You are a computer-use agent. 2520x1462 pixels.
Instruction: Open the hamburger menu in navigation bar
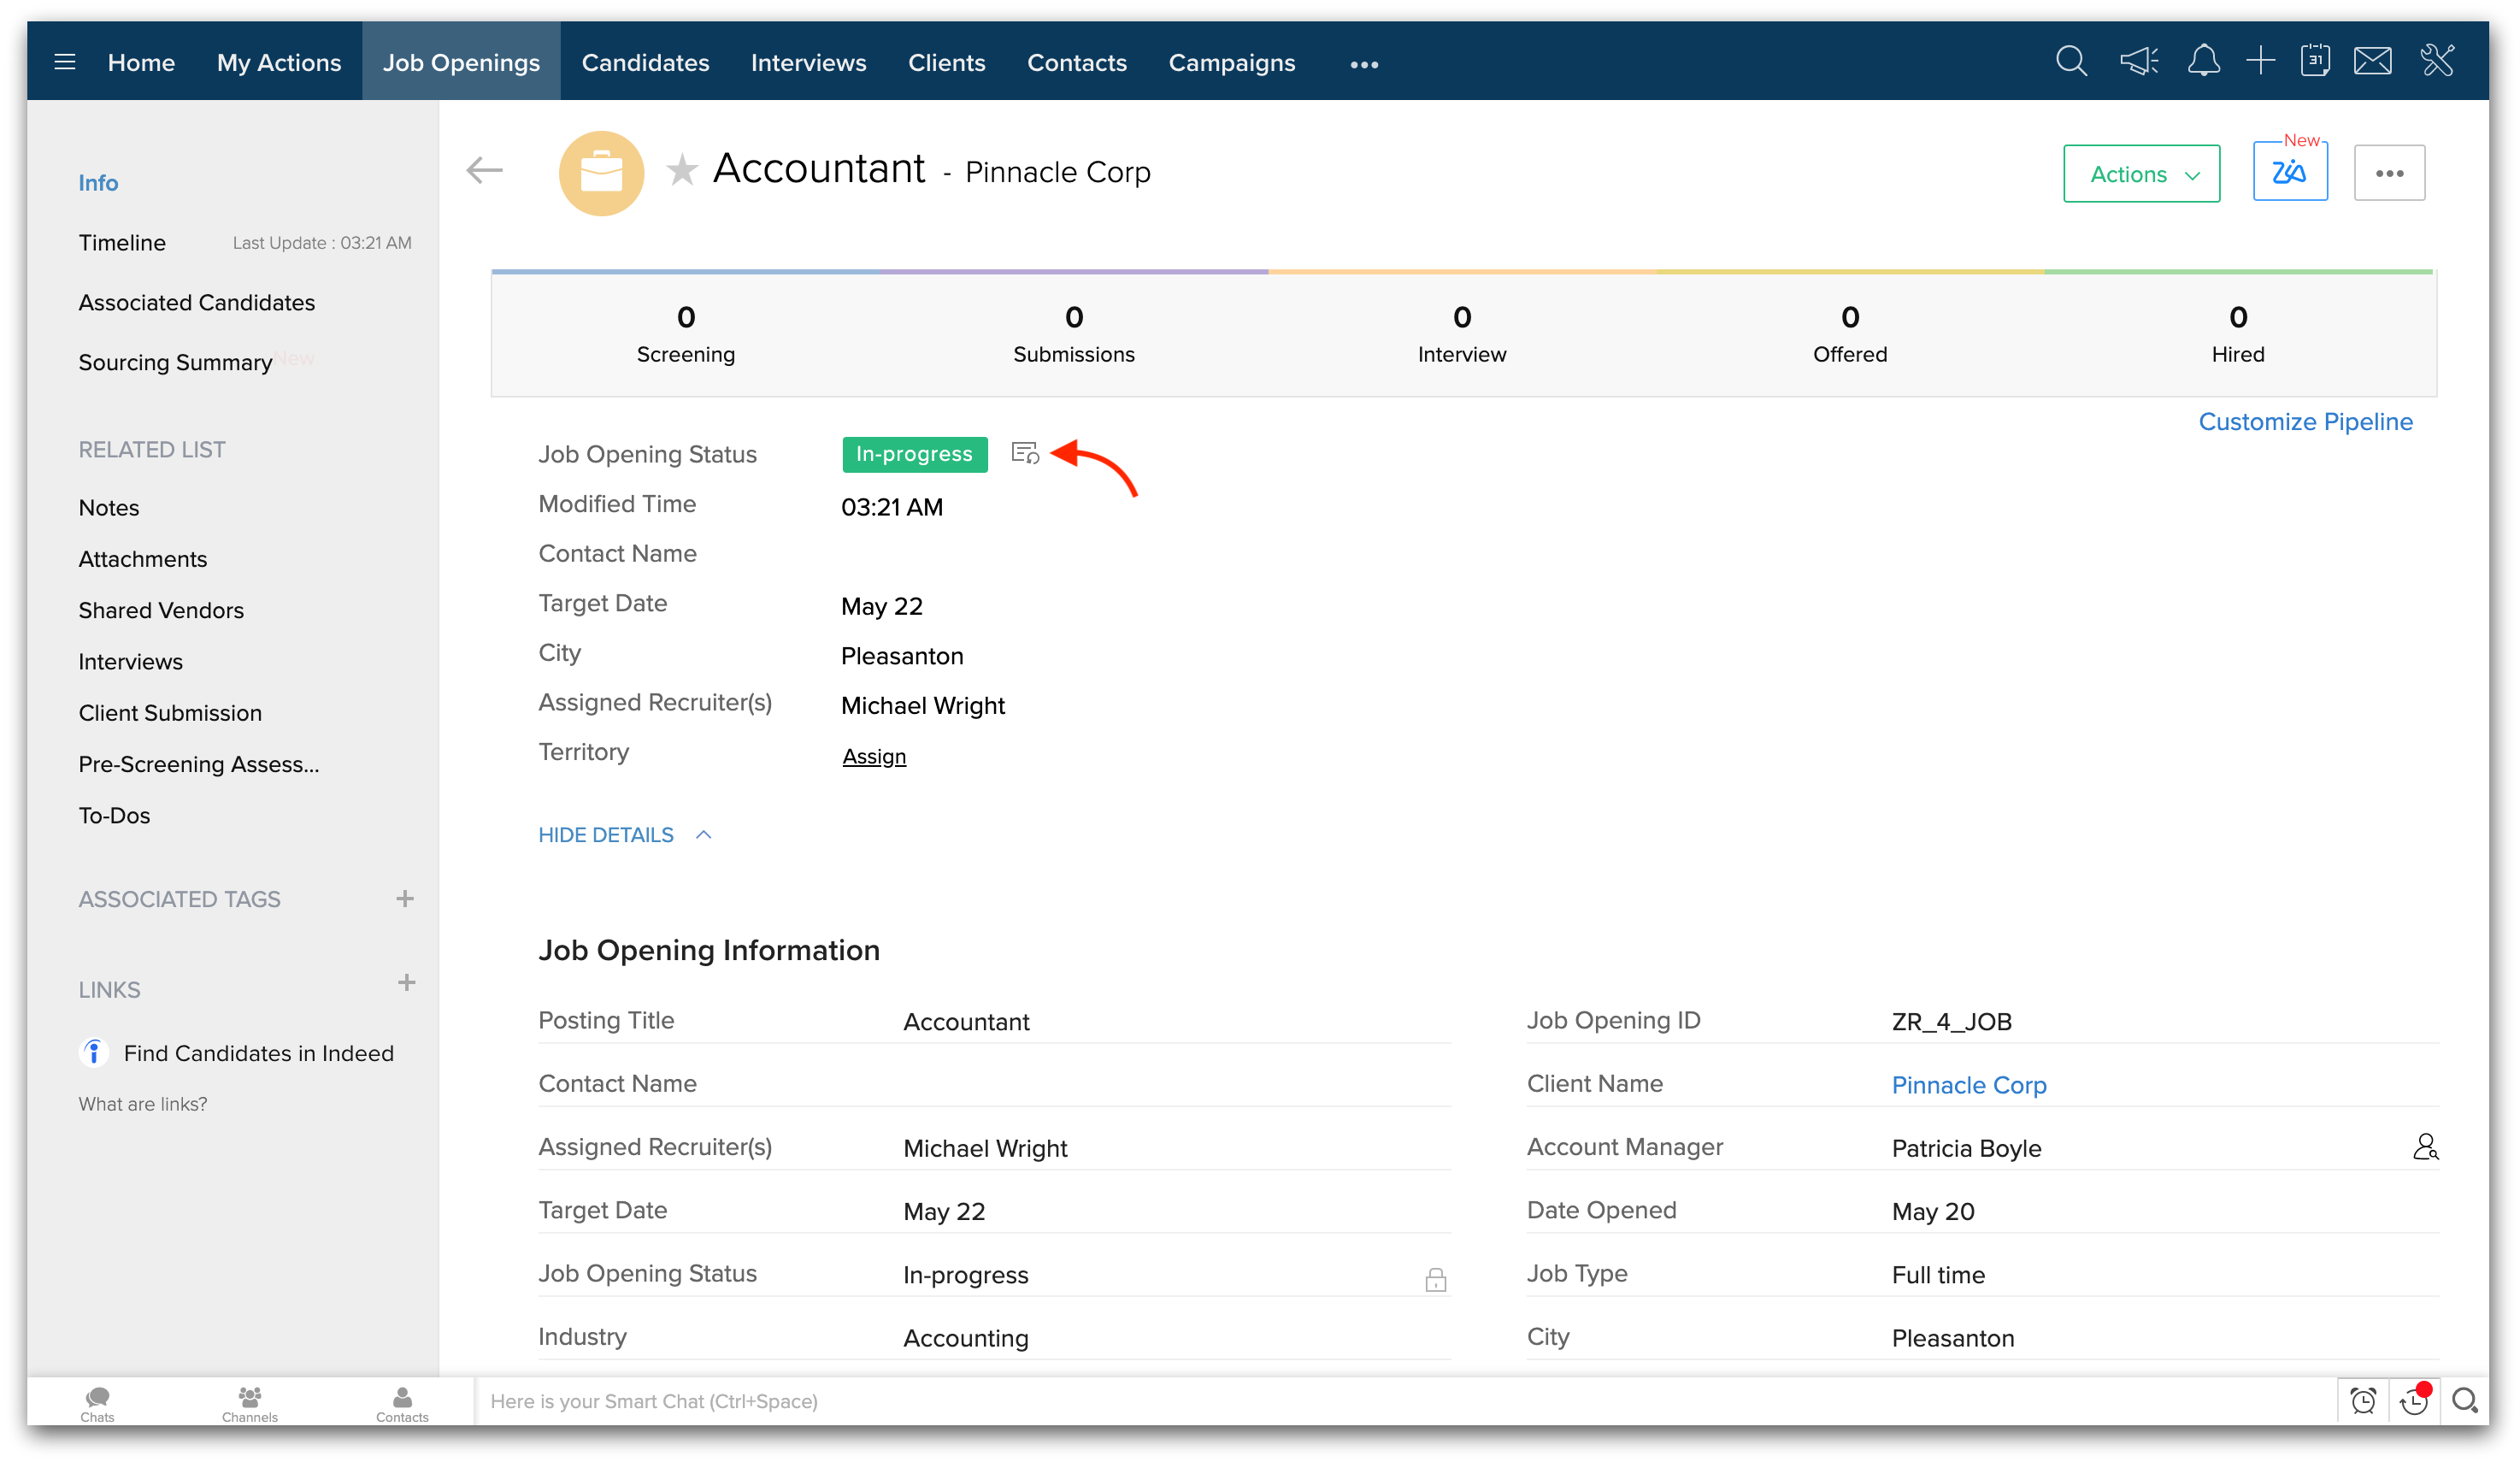click(x=65, y=62)
